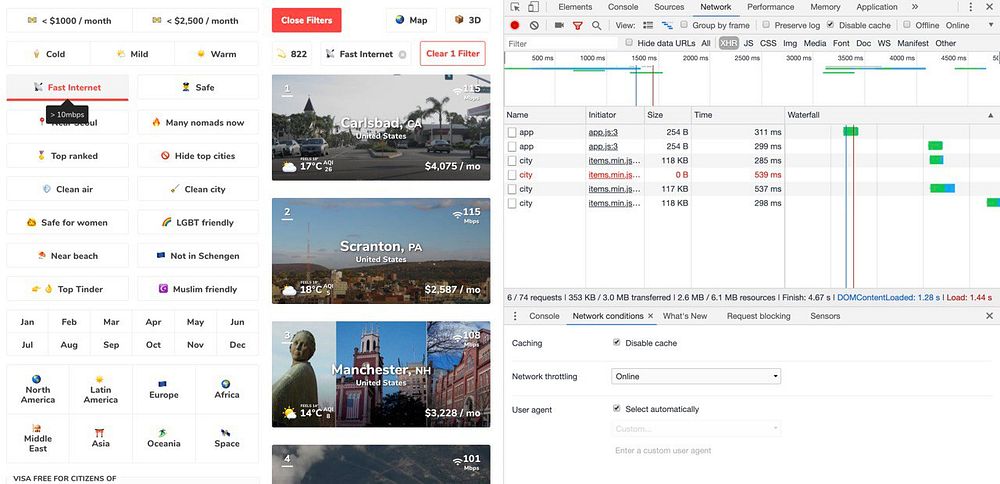Viewport: 1000px width, 484px height.
Task: Open the Carlsbad, CA city card
Action: coord(381,128)
